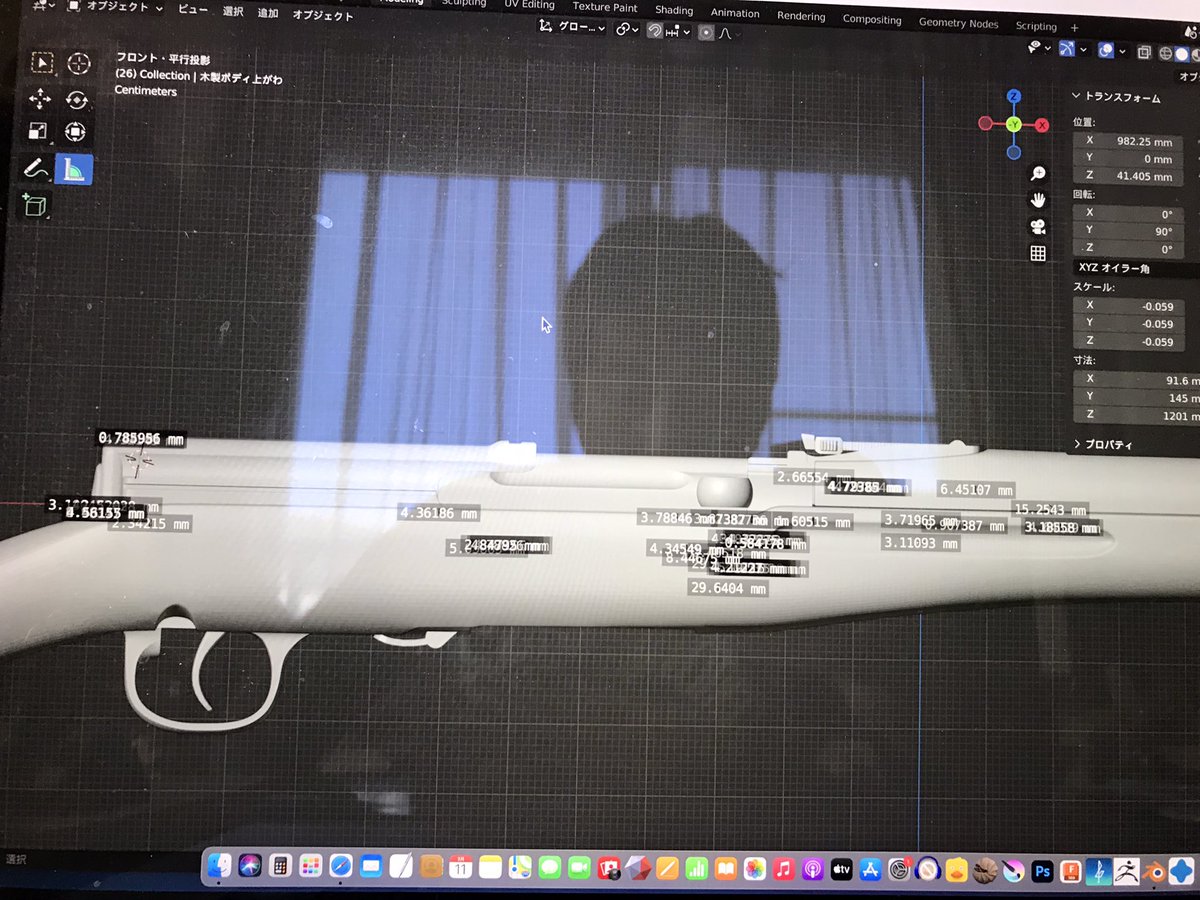
Task: Select the Measure ruler tool
Action: (x=74, y=170)
